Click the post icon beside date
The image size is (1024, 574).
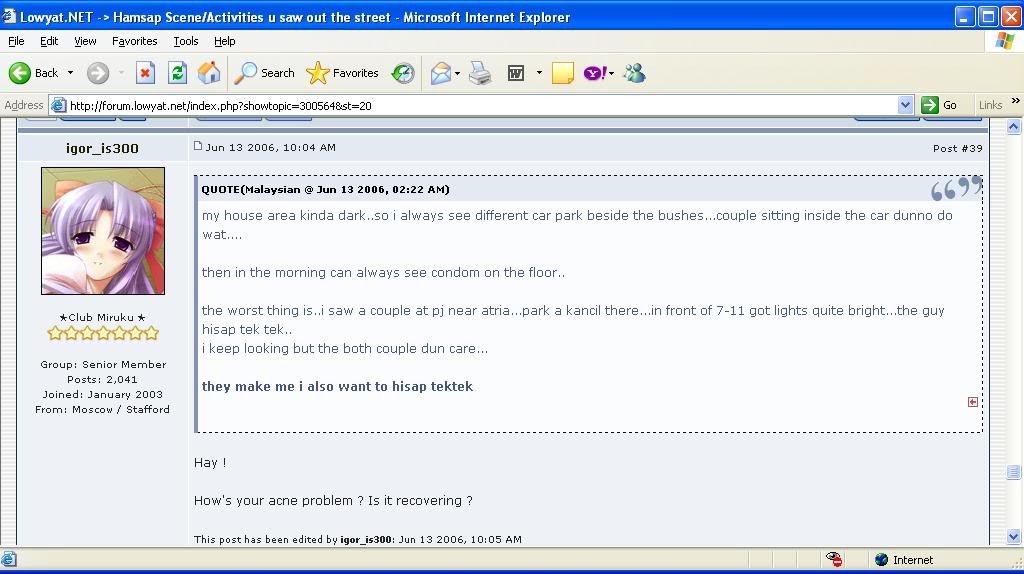(198, 146)
